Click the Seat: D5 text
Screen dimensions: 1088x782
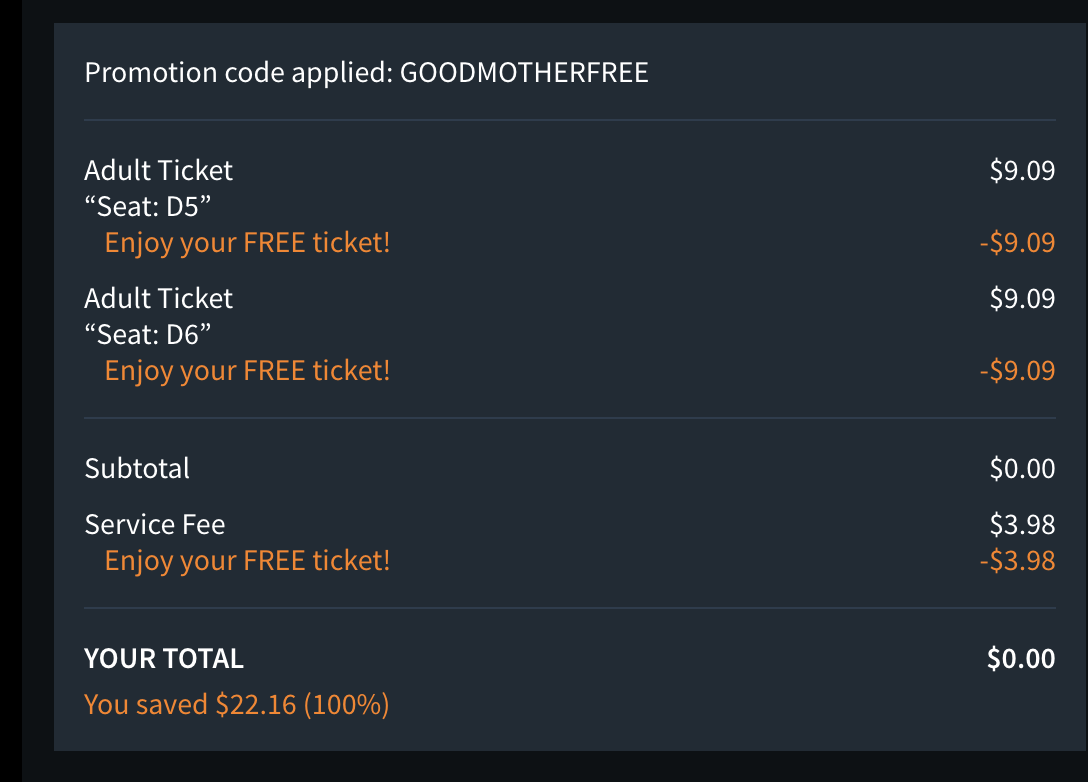147,206
